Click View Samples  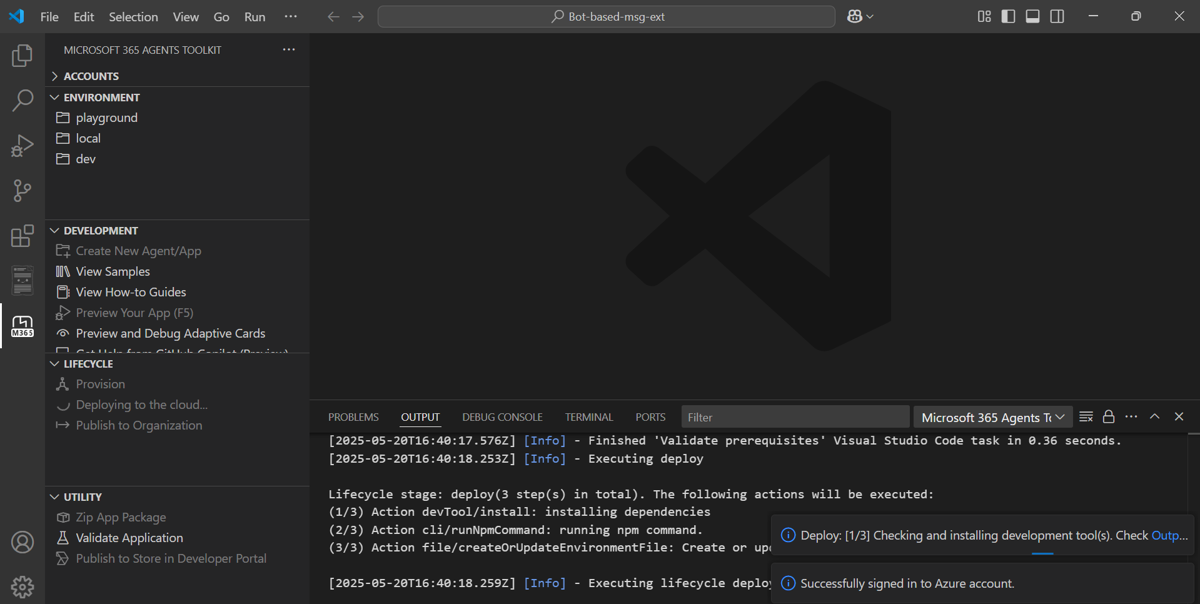(x=177, y=272)
